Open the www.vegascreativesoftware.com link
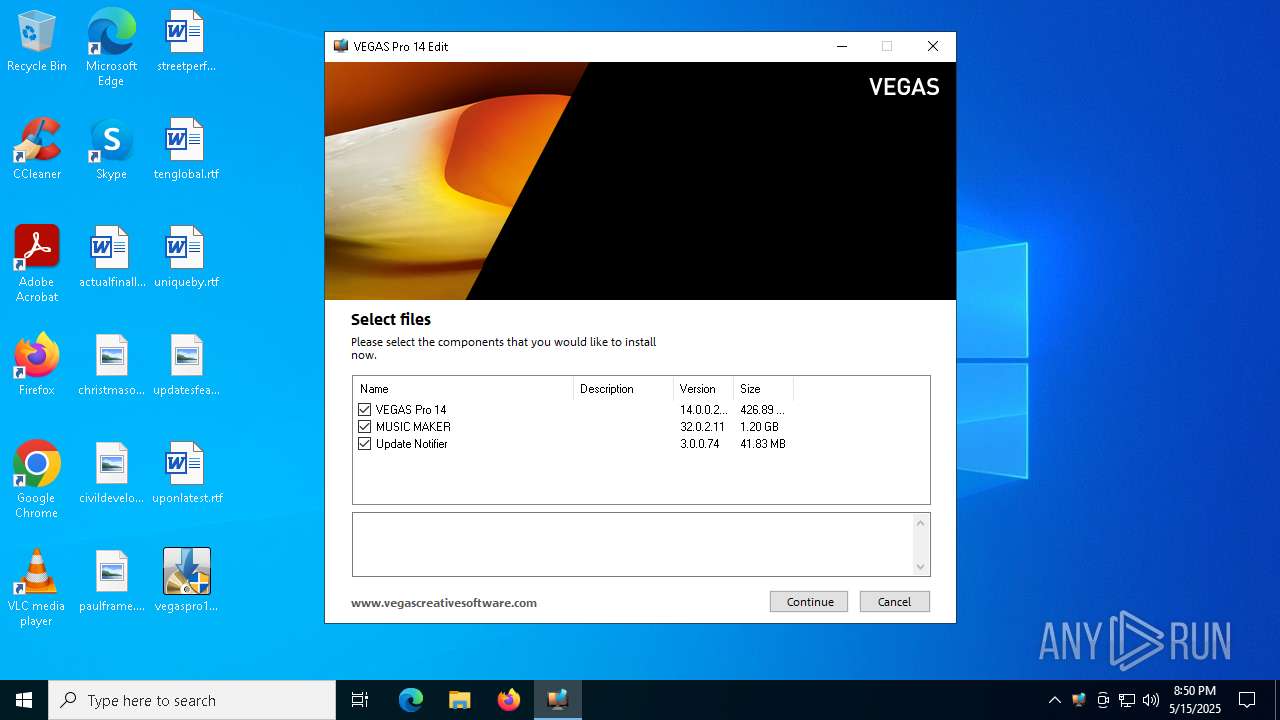The image size is (1280, 720). tap(444, 603)
